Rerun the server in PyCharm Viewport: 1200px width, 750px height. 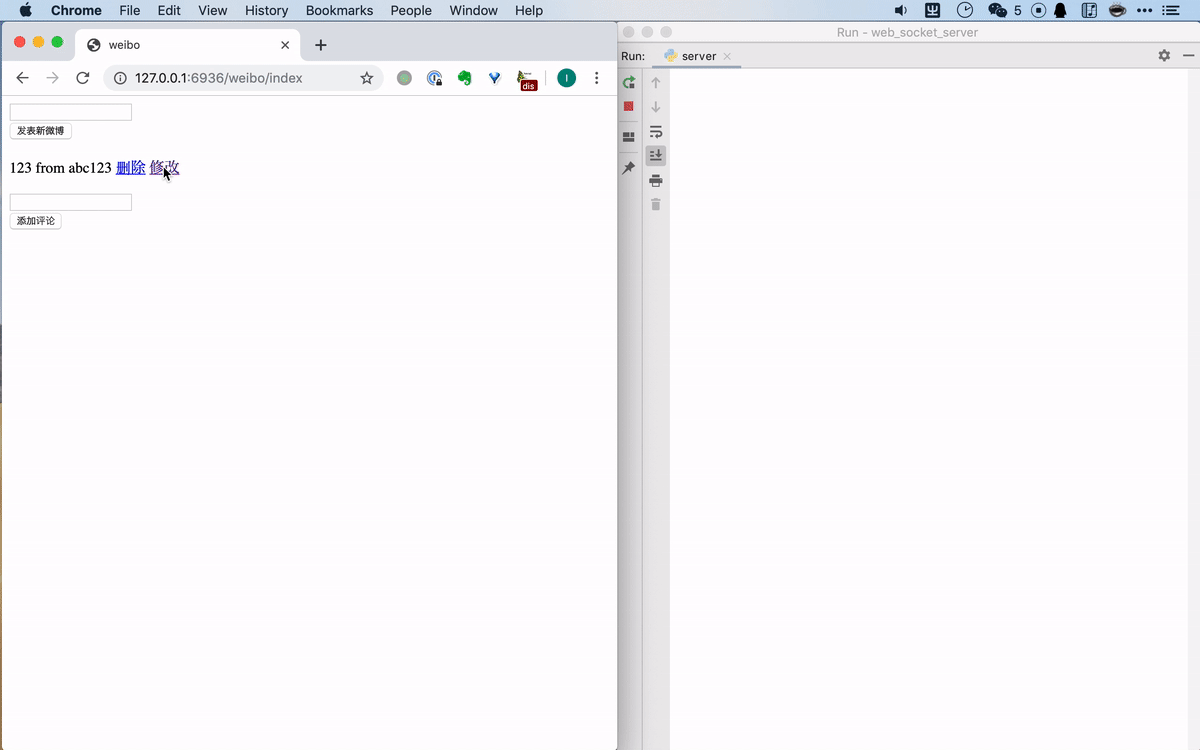point(628,82)
